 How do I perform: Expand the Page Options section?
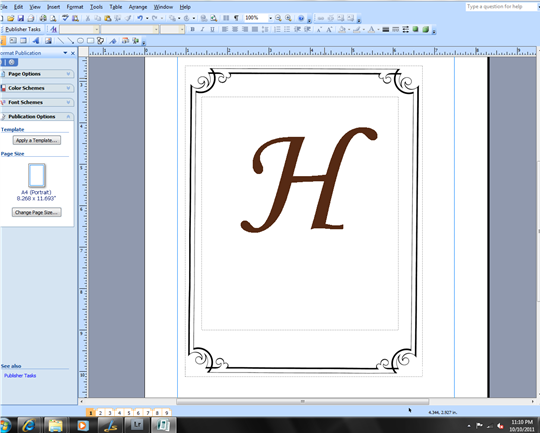coord(37,74)
